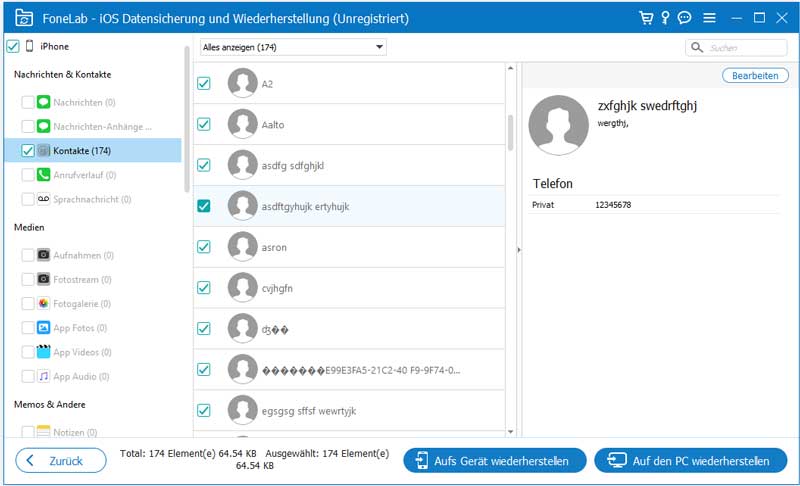Select Nachrichten-Anhänge in the sidebar
800x486 pixels.
(103, 126)
